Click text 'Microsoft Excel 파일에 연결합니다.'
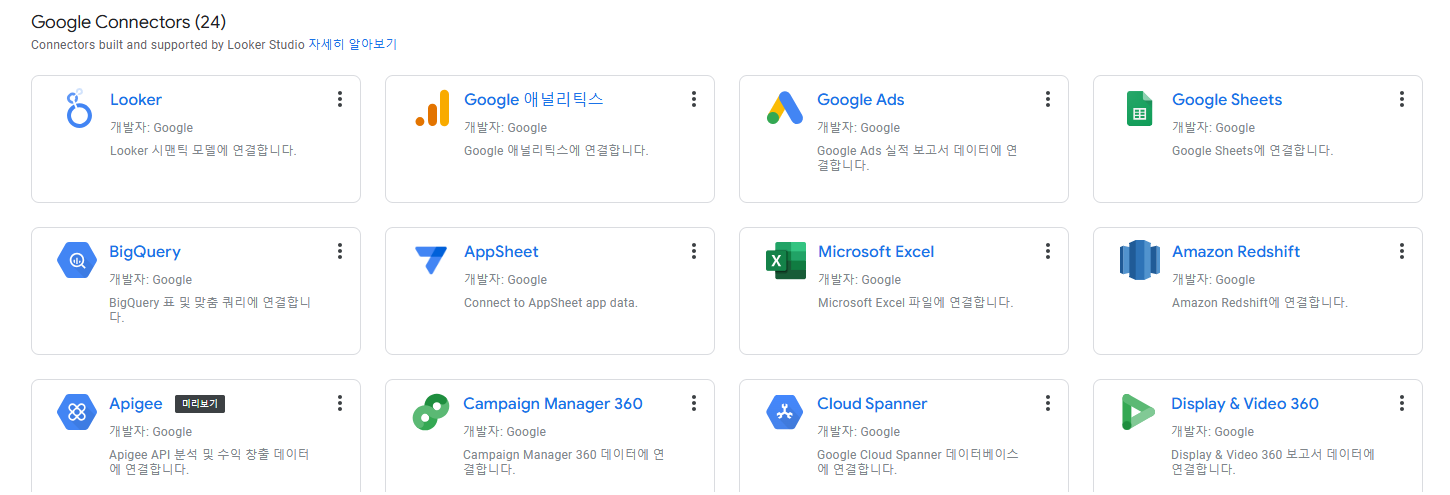This screenshot has width=1450, height=495. pyautogui.click(x=915, y=302)
